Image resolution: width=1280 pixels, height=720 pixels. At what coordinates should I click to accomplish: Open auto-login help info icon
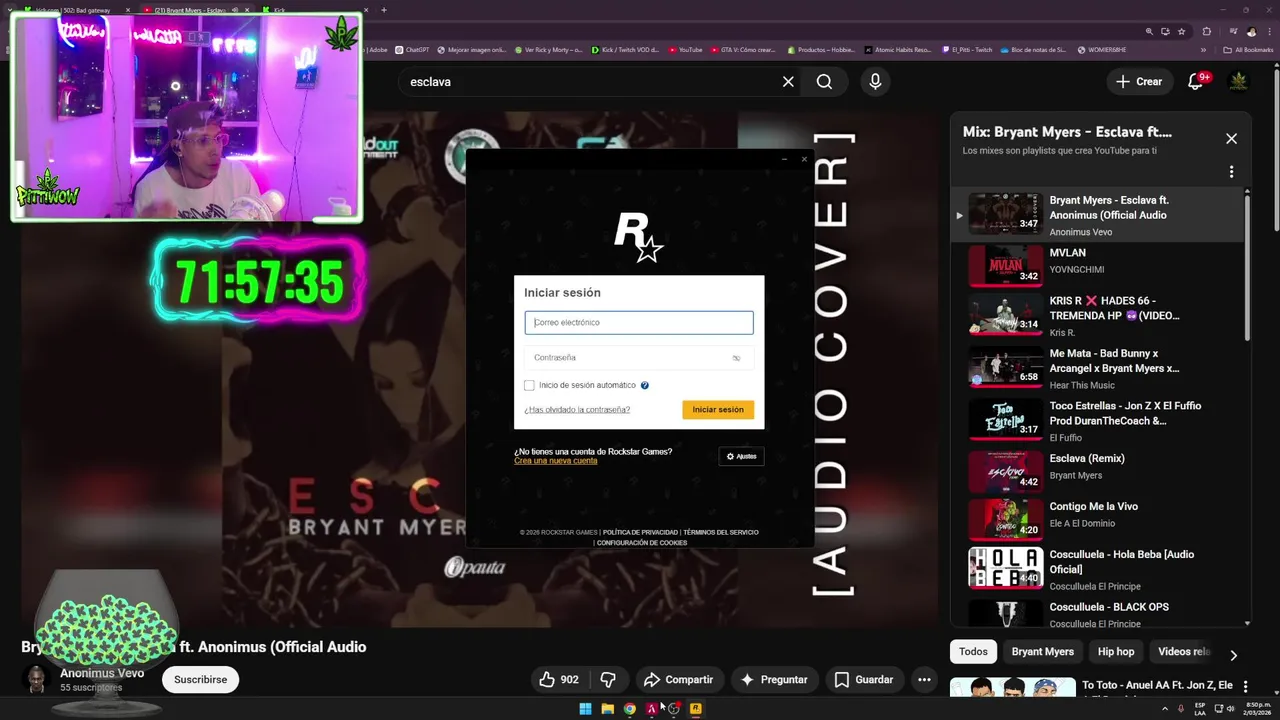[644, 385]
